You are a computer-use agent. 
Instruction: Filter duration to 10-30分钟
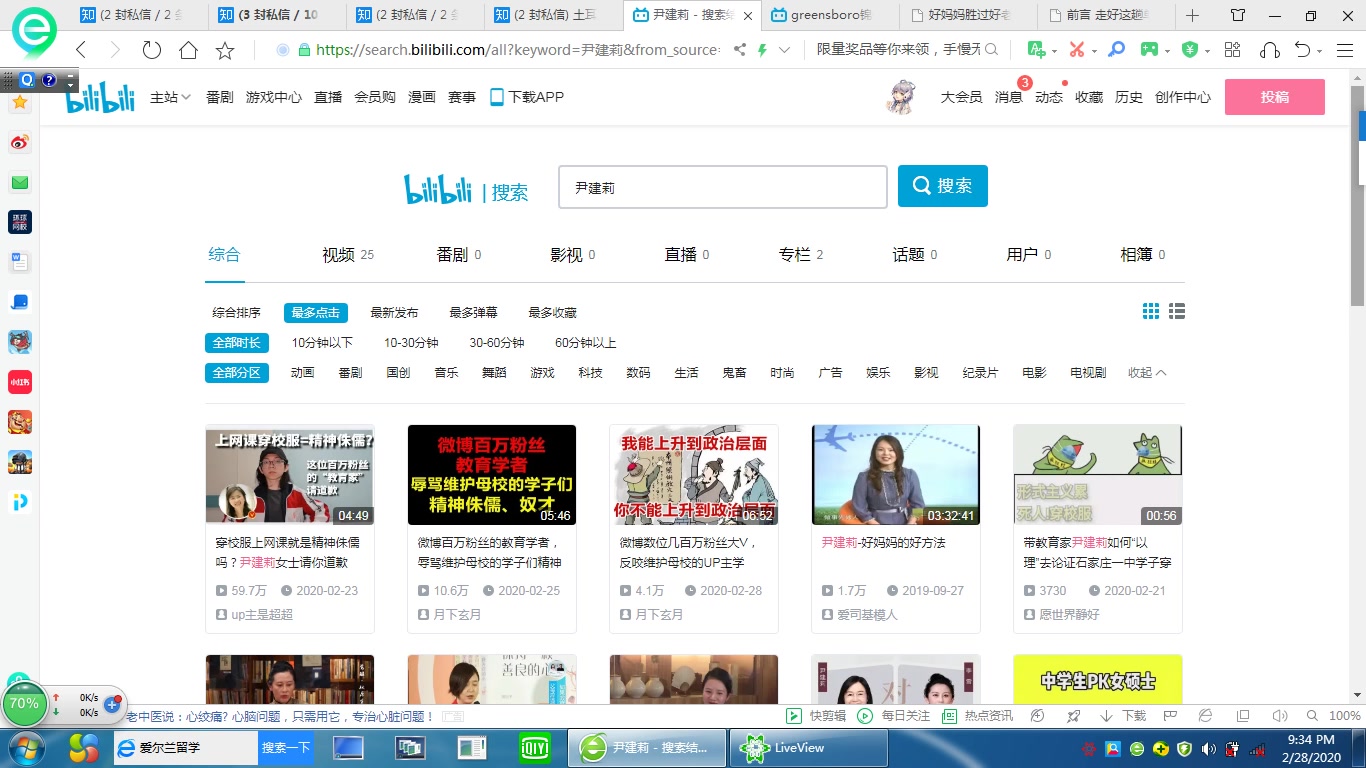pos(411,343)
